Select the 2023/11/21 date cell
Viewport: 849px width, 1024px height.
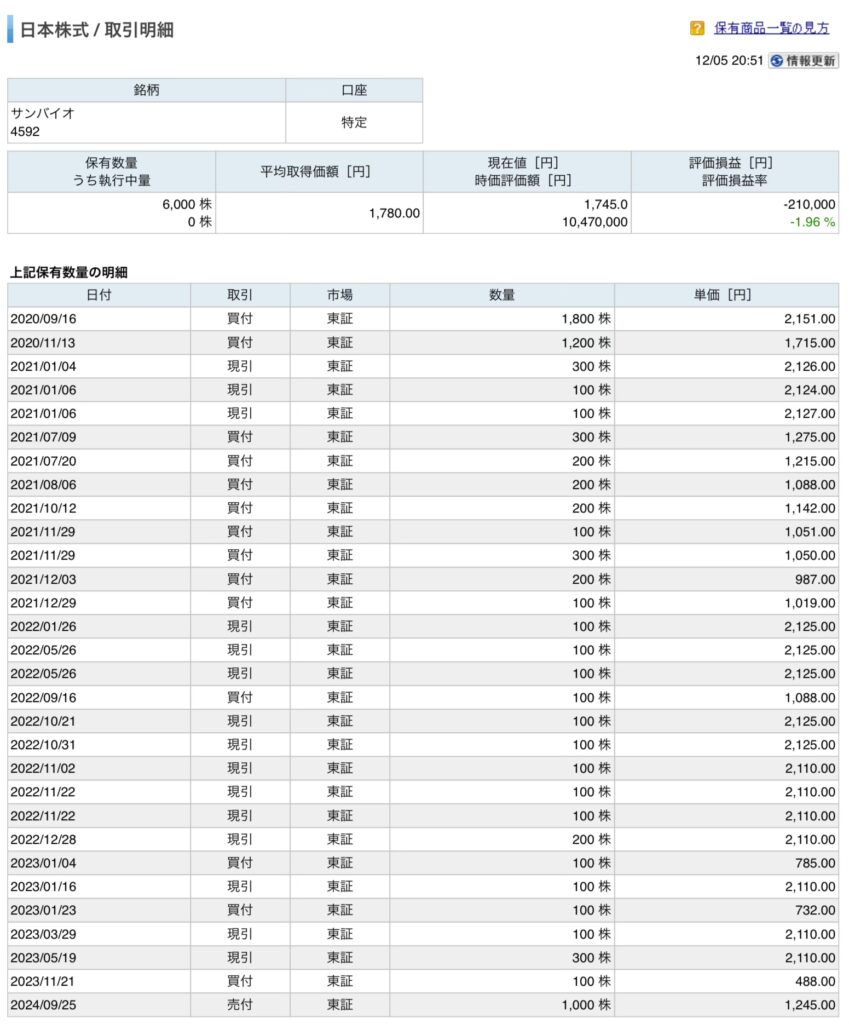coord(41,981)
